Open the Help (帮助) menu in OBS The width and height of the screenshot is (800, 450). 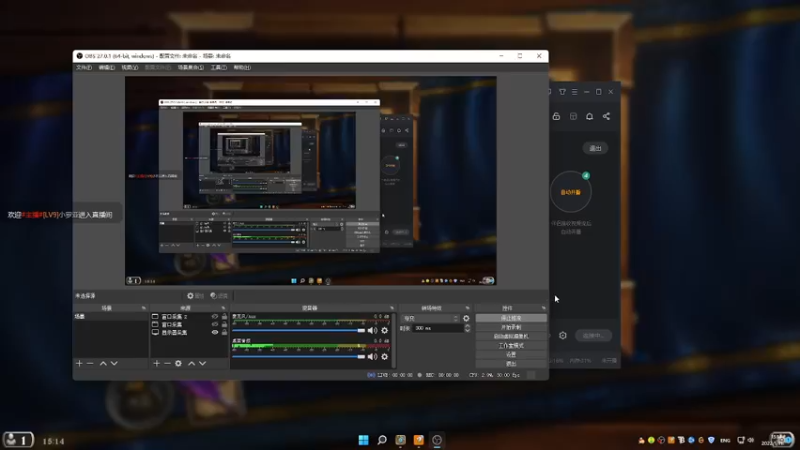point(242,67)
